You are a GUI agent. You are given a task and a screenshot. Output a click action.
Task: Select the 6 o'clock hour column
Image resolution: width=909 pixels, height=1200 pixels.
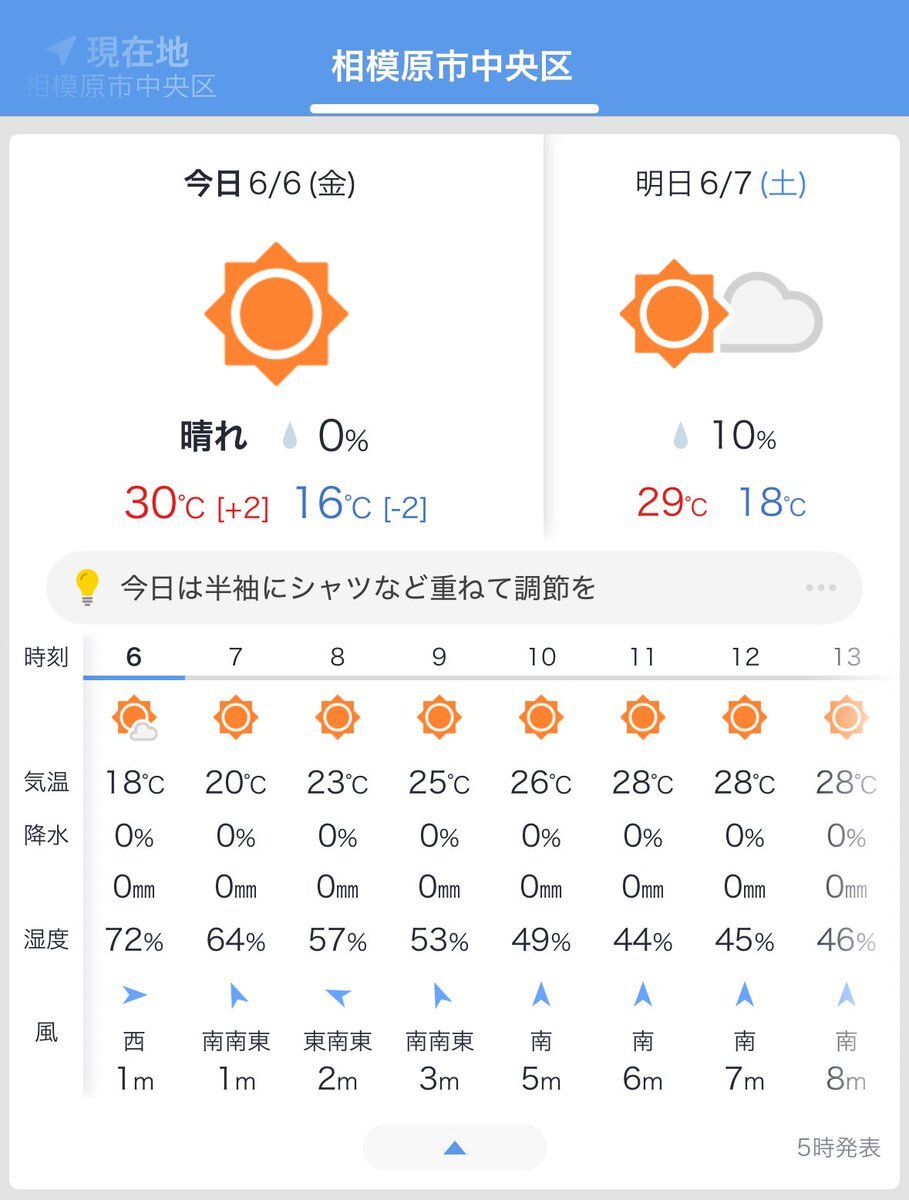click(x=134, y=866)
